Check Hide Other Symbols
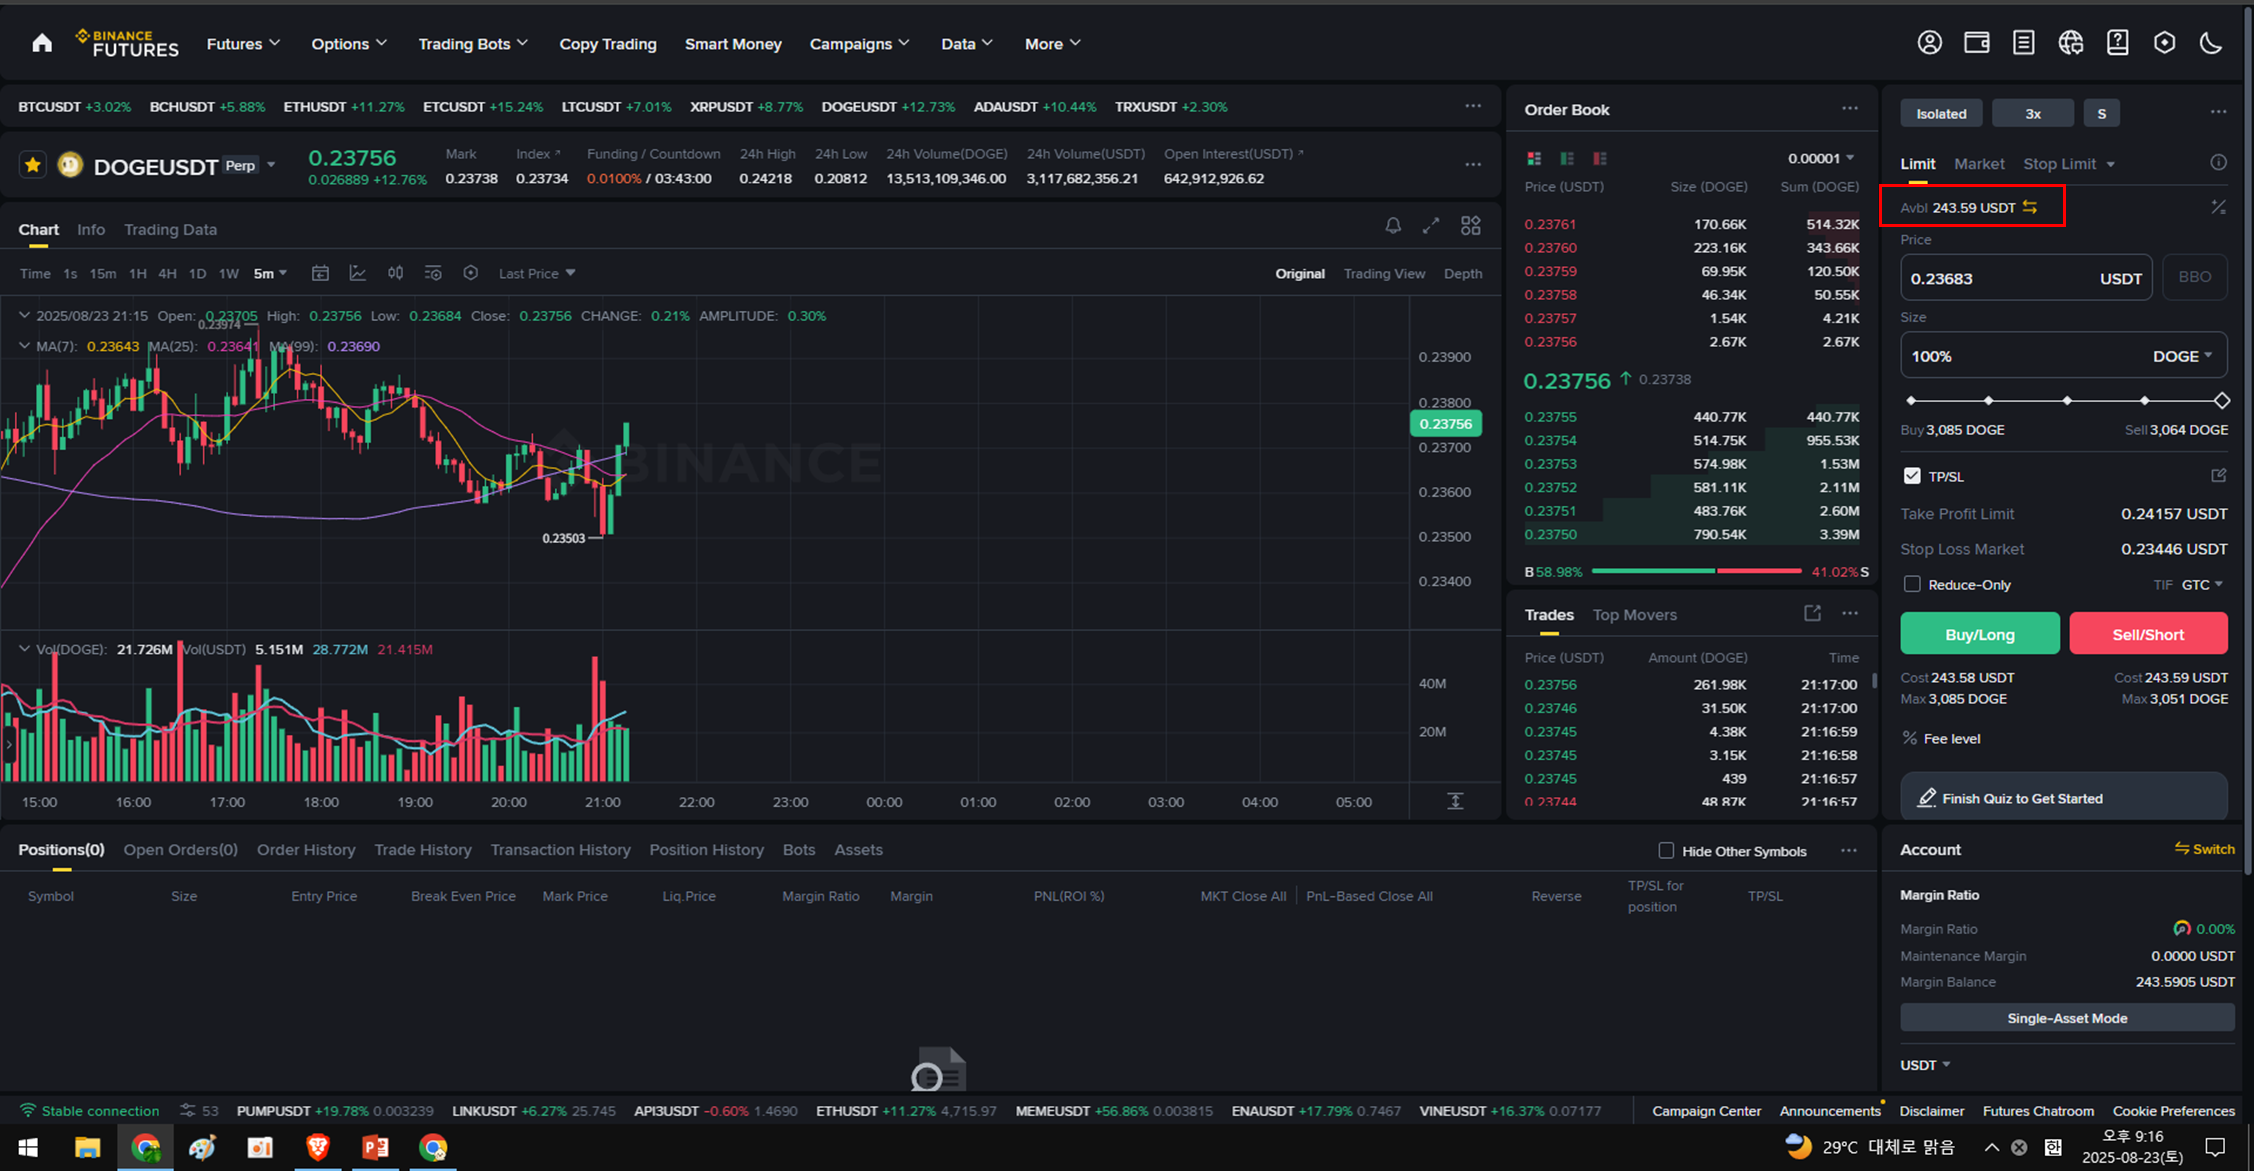Viewport: 2254px width, 1171px height. pos(1666,851)
